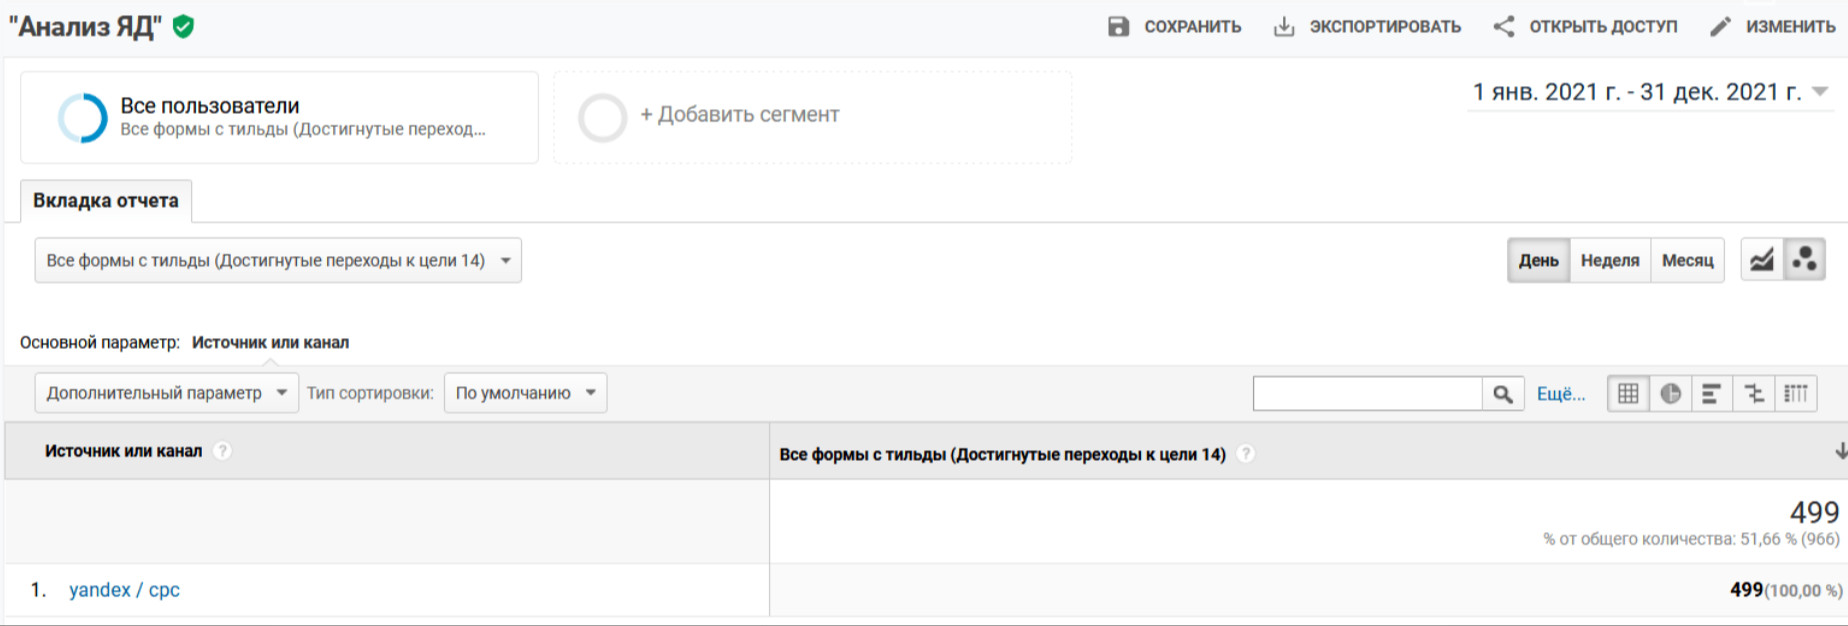1848x626 pixels.
Task: Click the pencil edit icon
Action: pos(1720,27)
